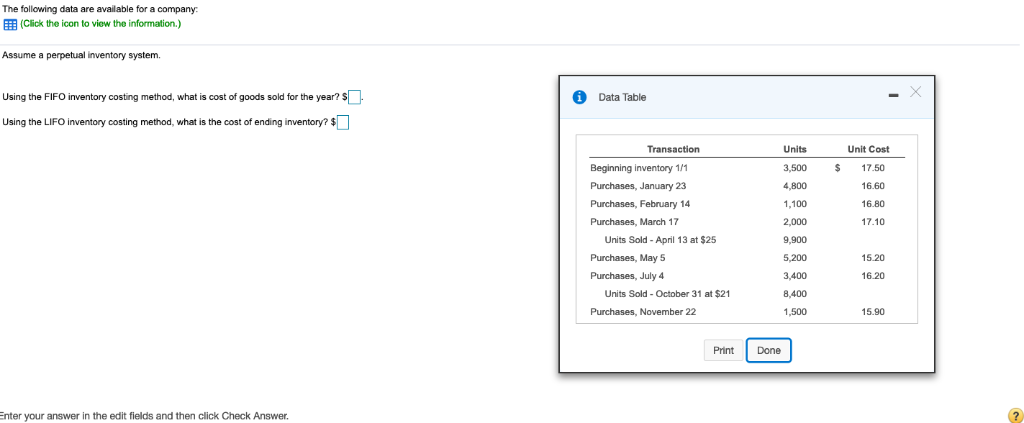Screen dimensions: 1024x423
Task: Click the 8,400 units sold value
Action: tap(795, 294)
